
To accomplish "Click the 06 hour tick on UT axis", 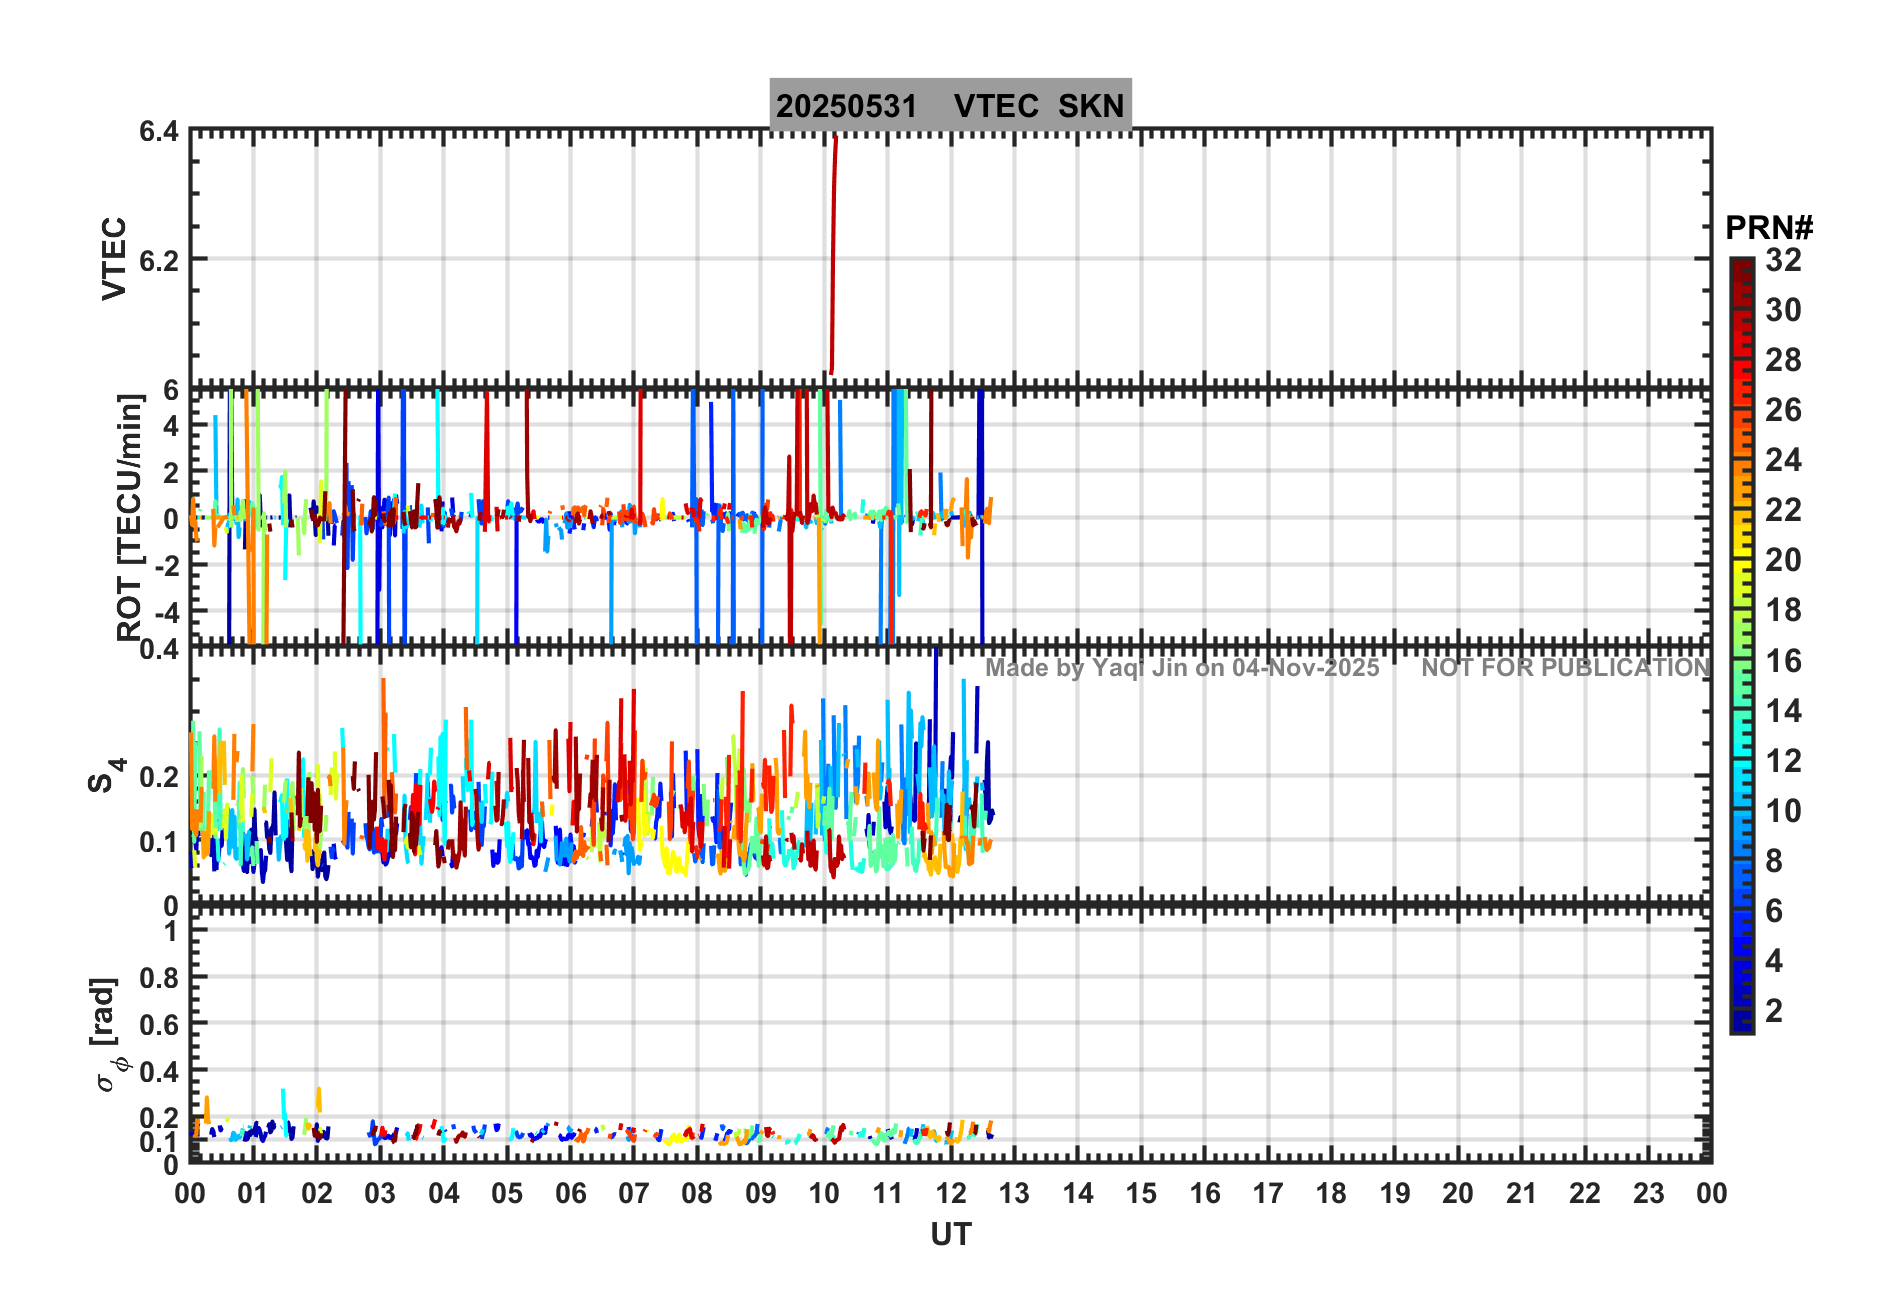I will point(571,1193).
